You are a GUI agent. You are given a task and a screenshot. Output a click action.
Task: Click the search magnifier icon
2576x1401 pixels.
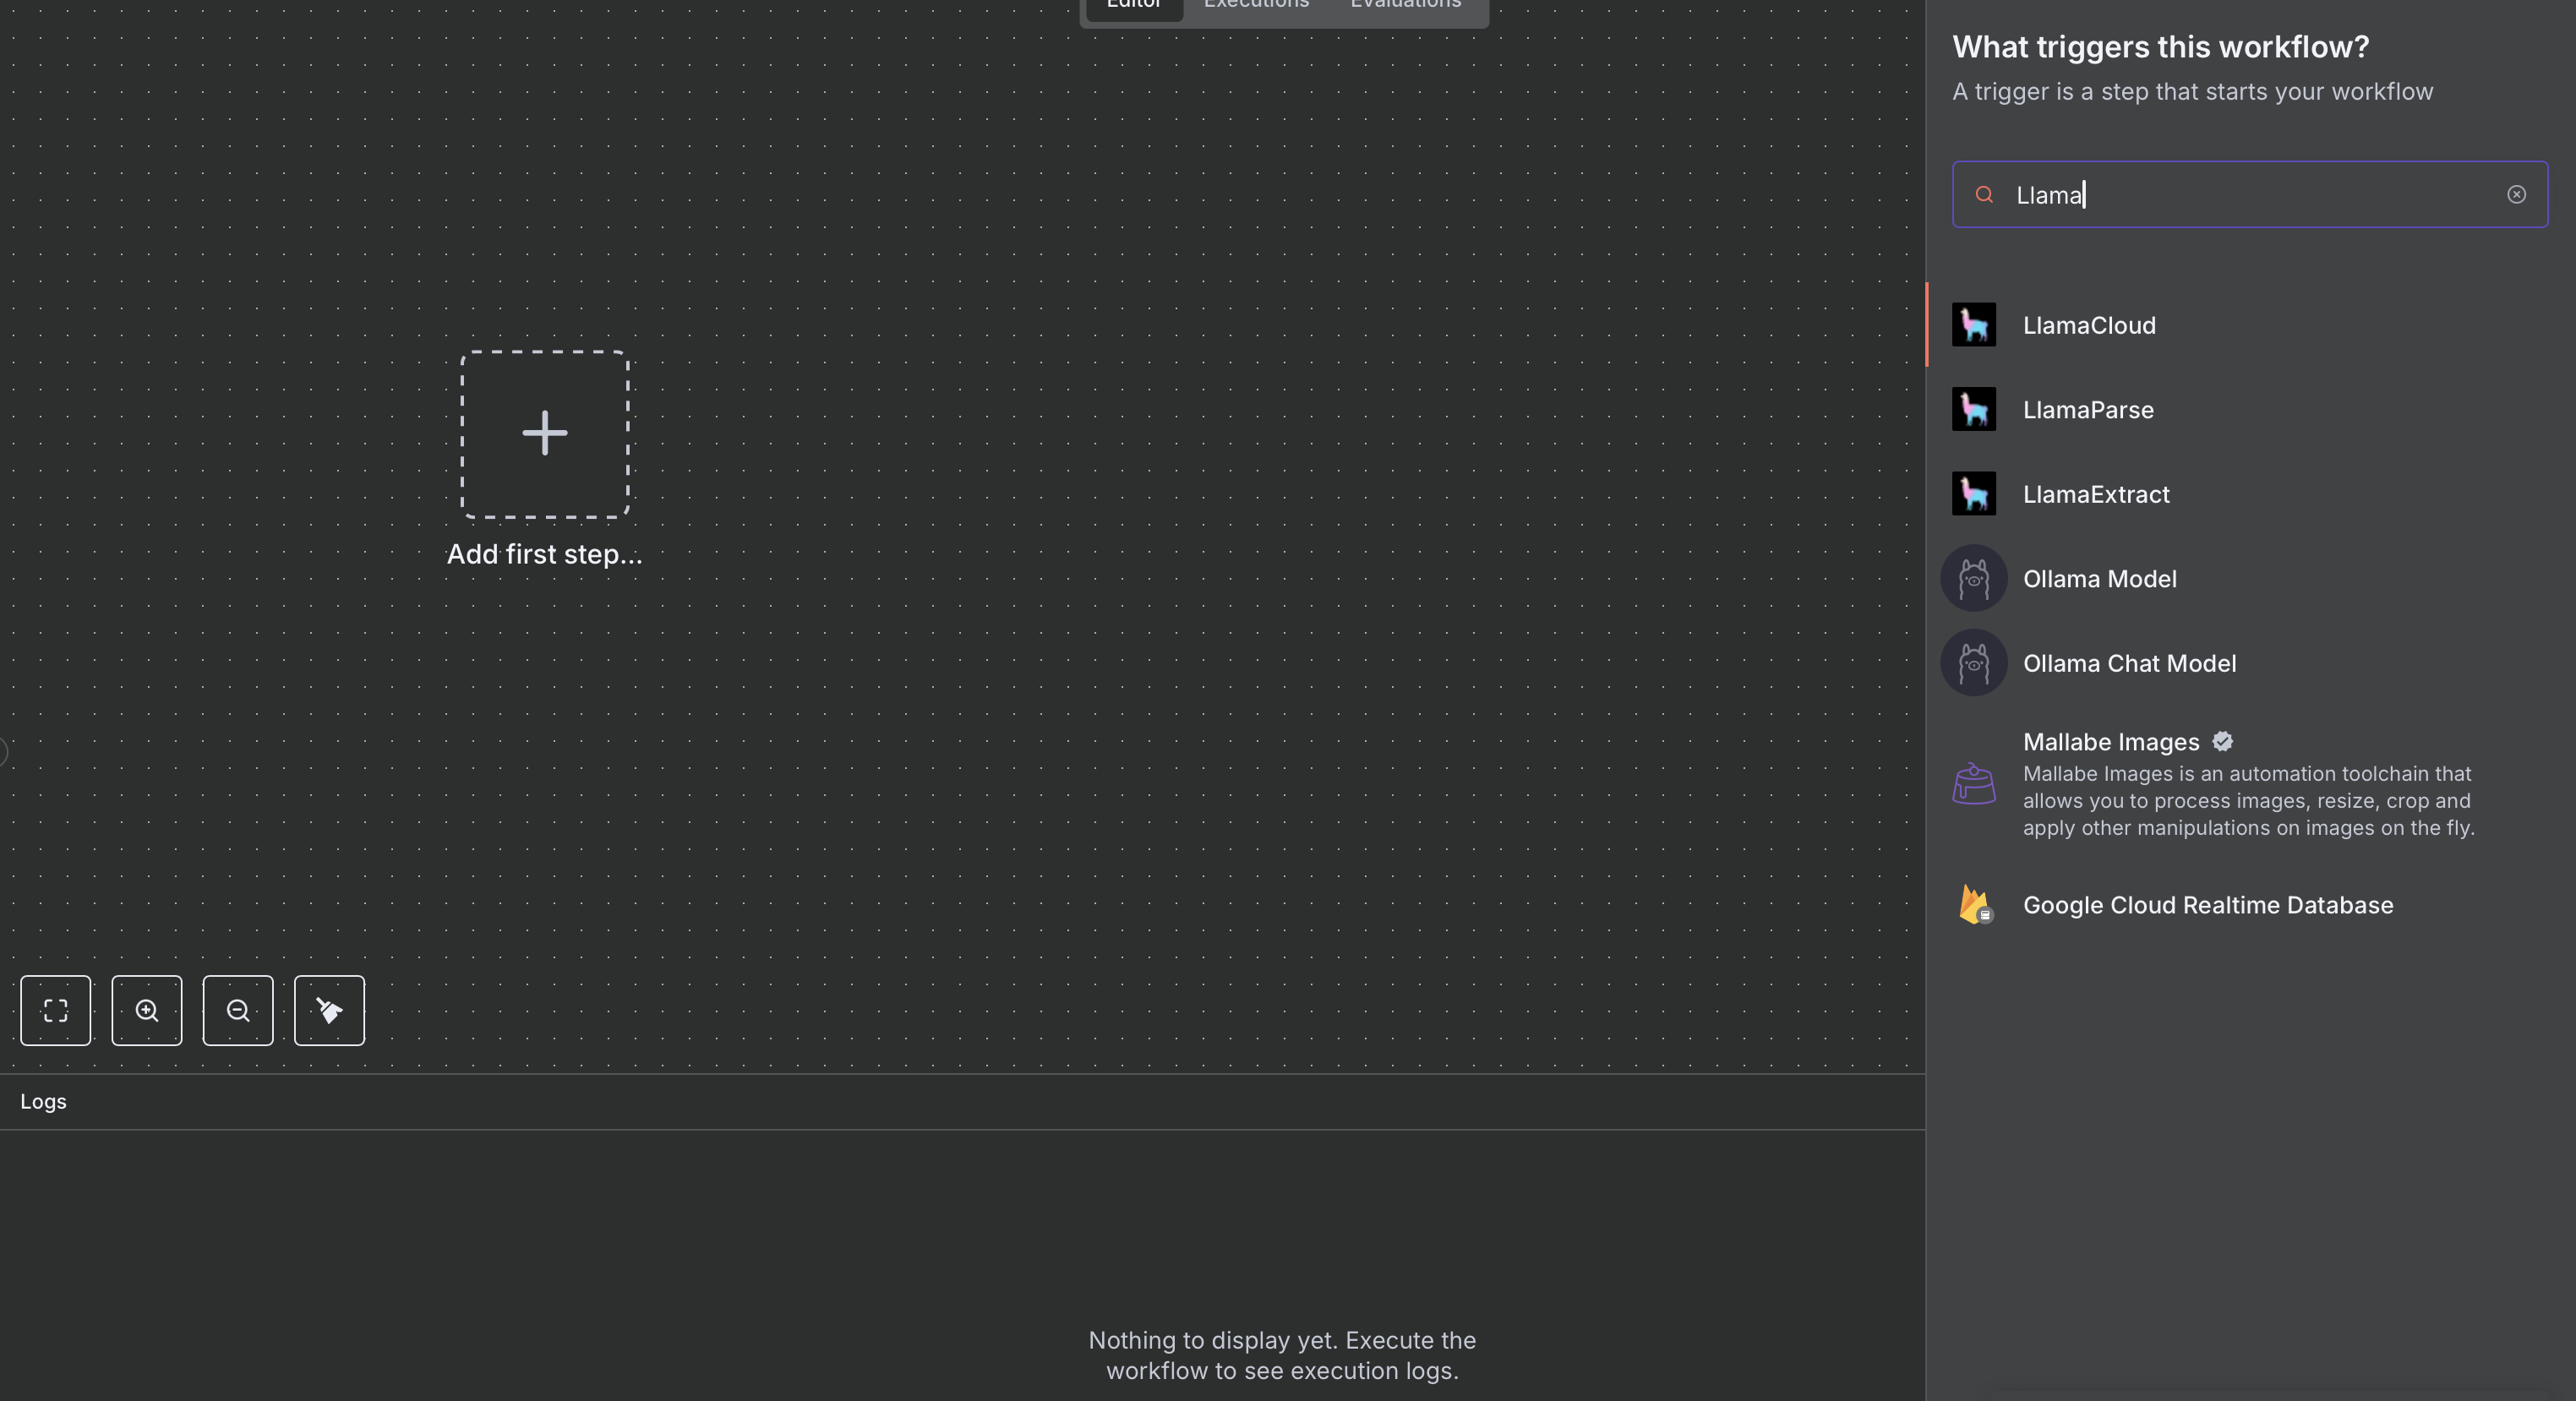click(x=1984, y=195)
